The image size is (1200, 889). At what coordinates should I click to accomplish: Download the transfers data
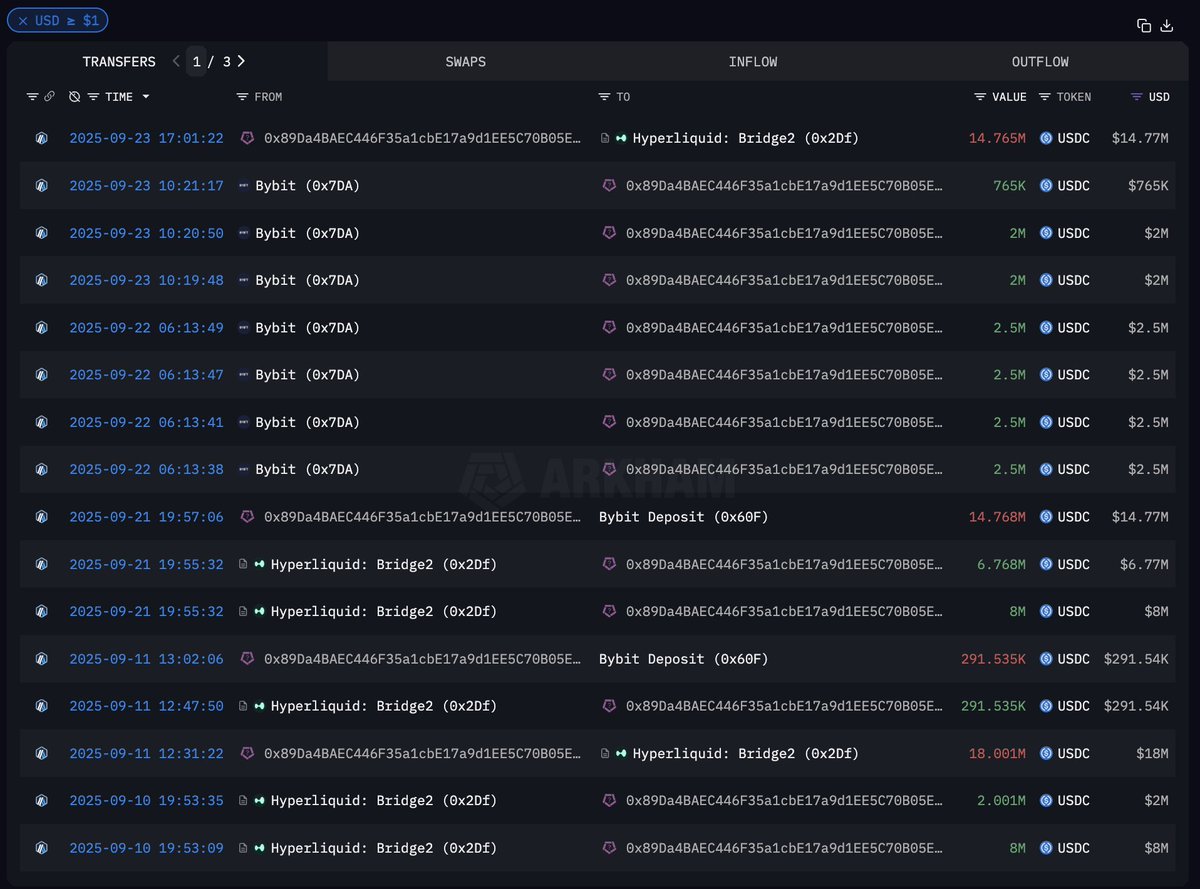(x=1166, y=26)
